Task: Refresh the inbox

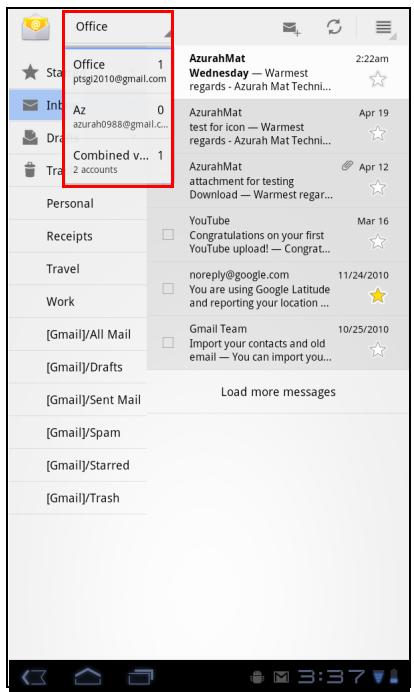Action: 334,27
